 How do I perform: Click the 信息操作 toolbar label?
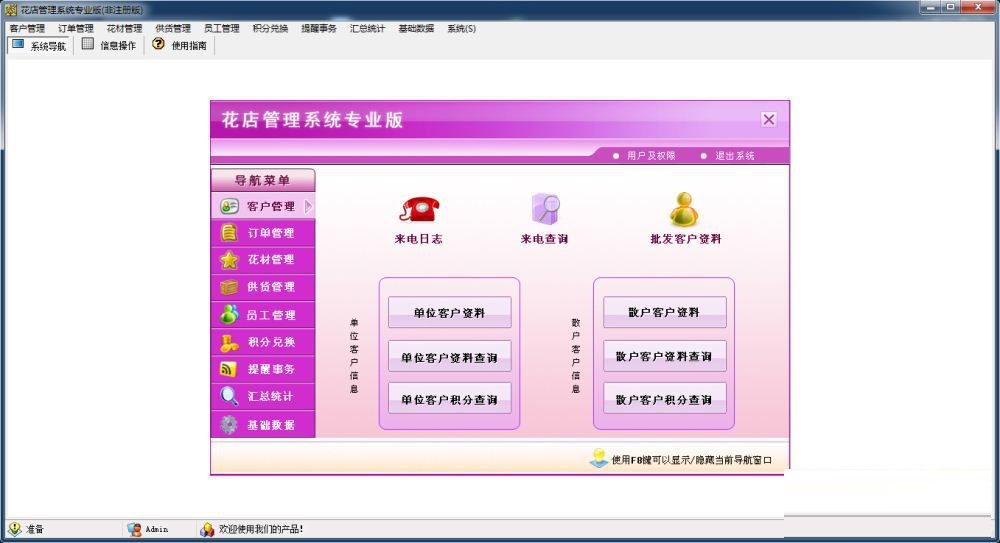click(x=118, y=45)
